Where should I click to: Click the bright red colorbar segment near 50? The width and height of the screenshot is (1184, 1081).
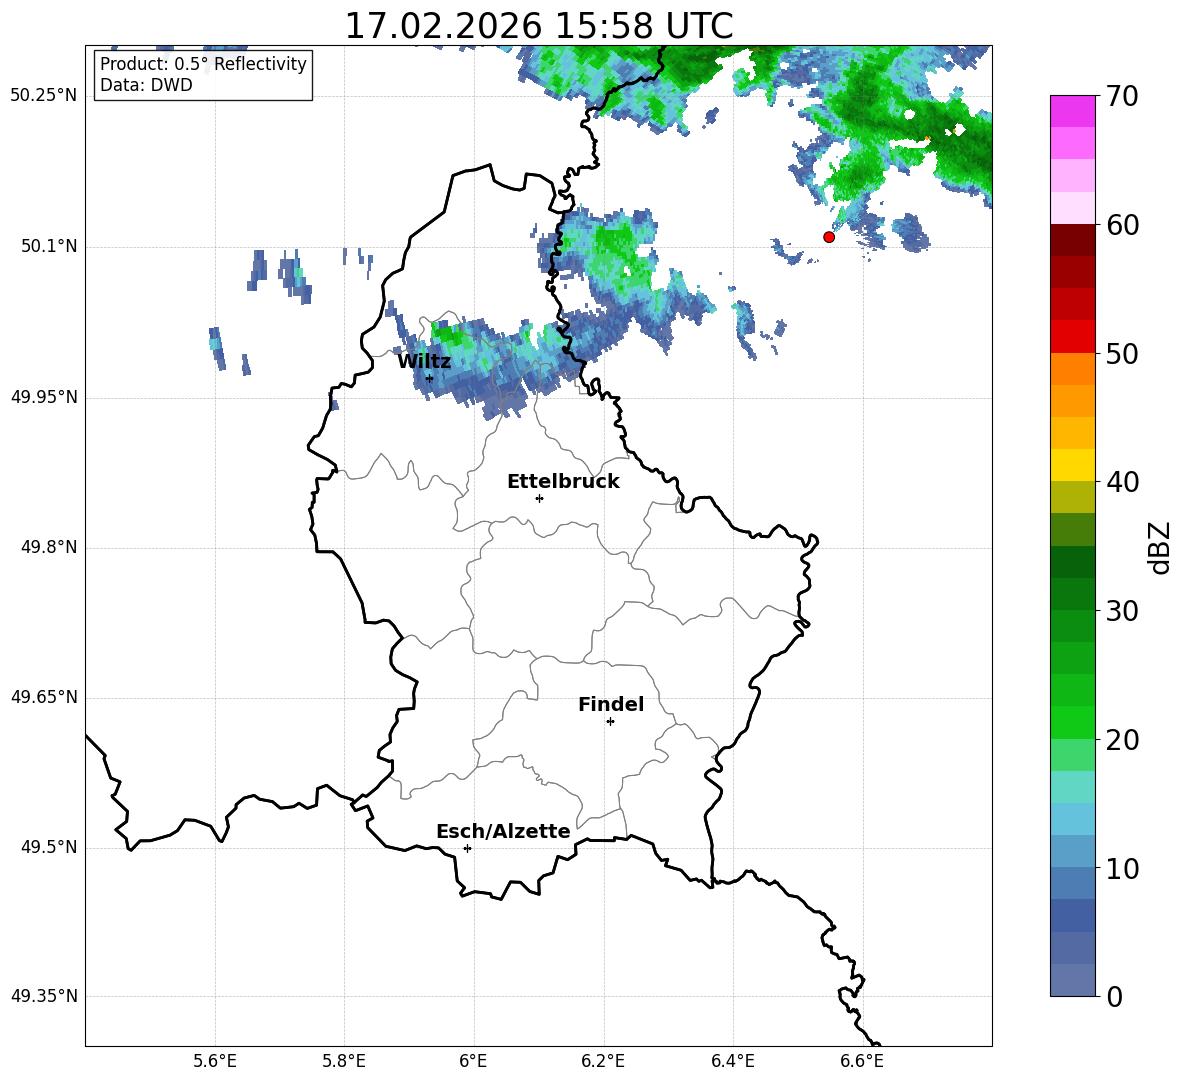(x=1072, y=337)
